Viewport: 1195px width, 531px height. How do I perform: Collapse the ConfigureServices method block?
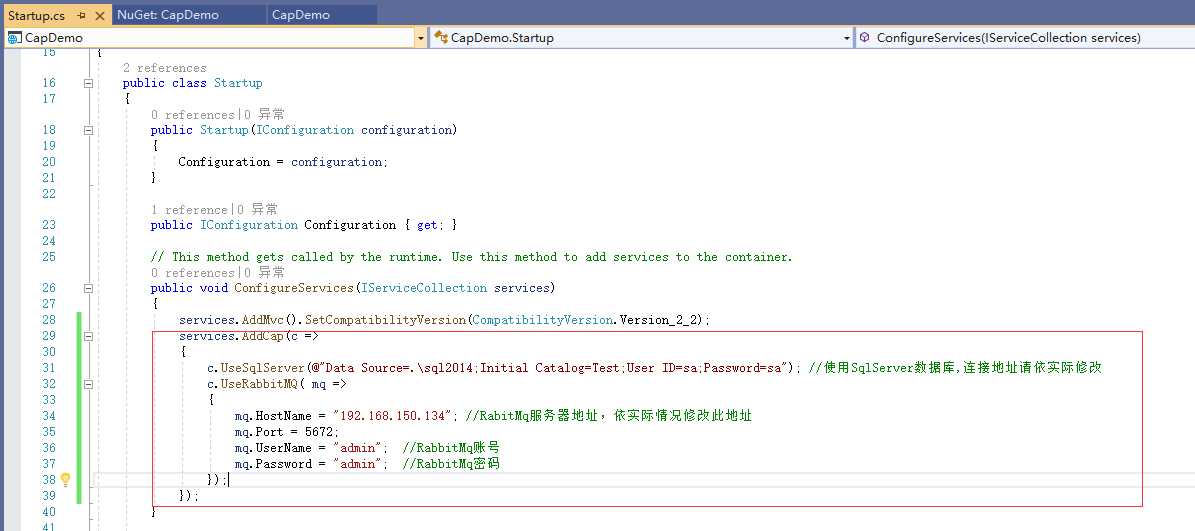(88, 289)
